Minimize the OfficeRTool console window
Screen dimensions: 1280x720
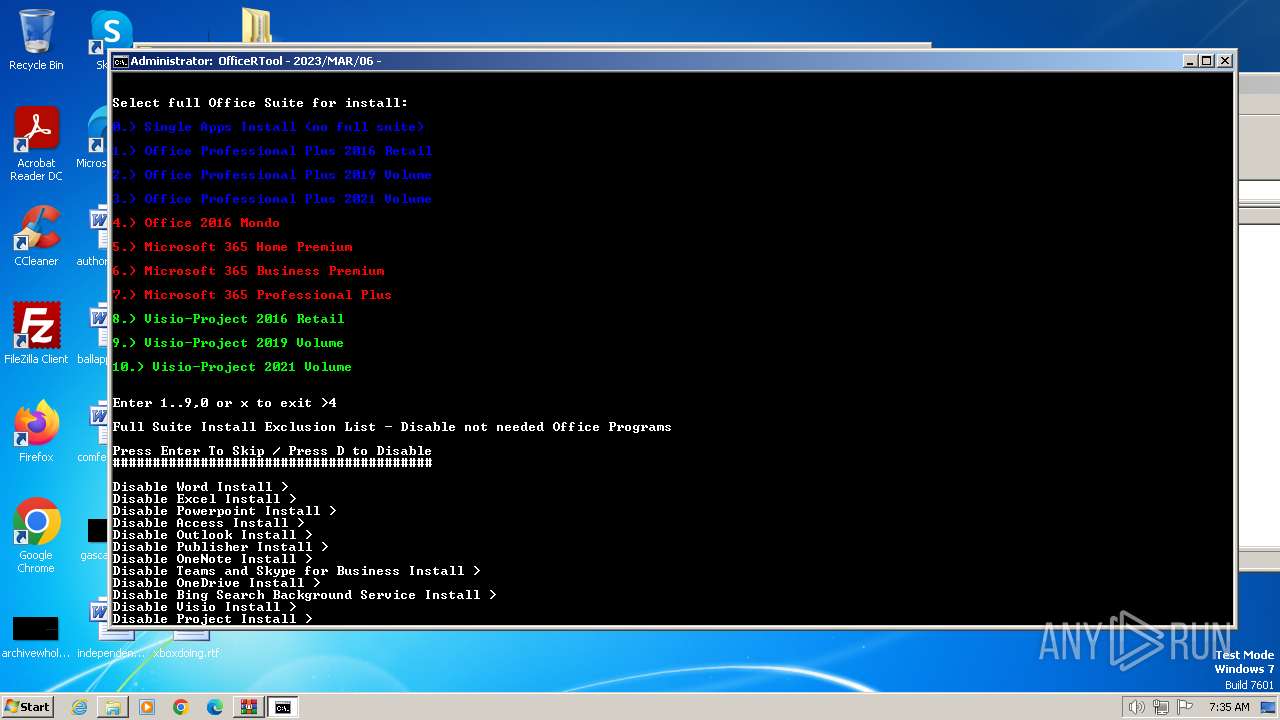point(1190,61)
